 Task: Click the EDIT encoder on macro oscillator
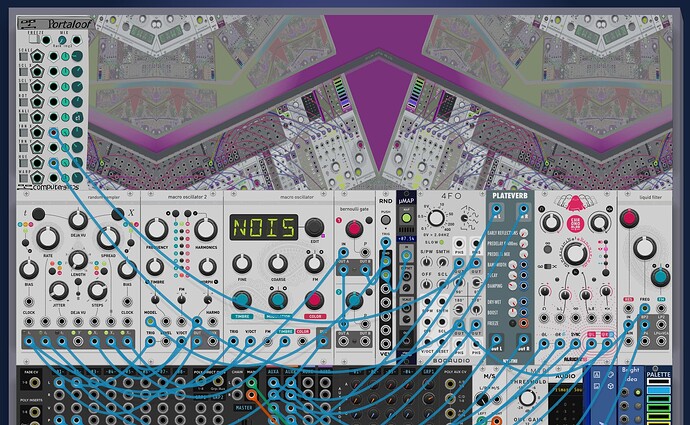click(314, 227)
